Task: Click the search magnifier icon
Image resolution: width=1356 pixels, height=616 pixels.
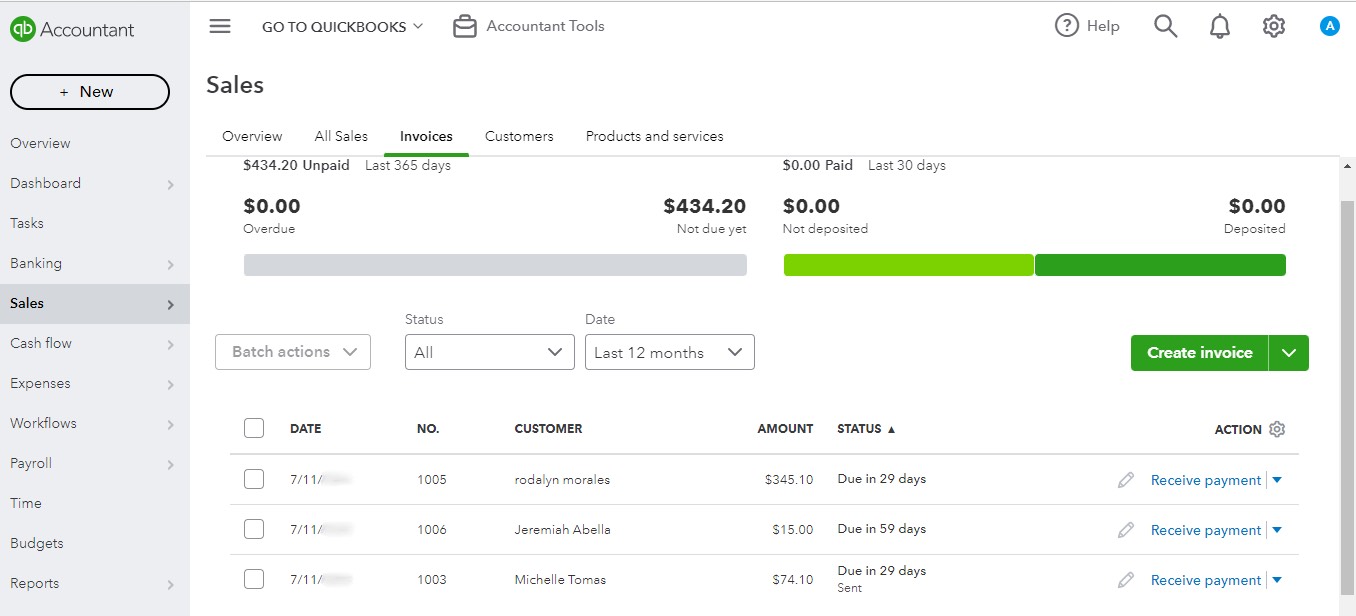Action: [1165, 26]
